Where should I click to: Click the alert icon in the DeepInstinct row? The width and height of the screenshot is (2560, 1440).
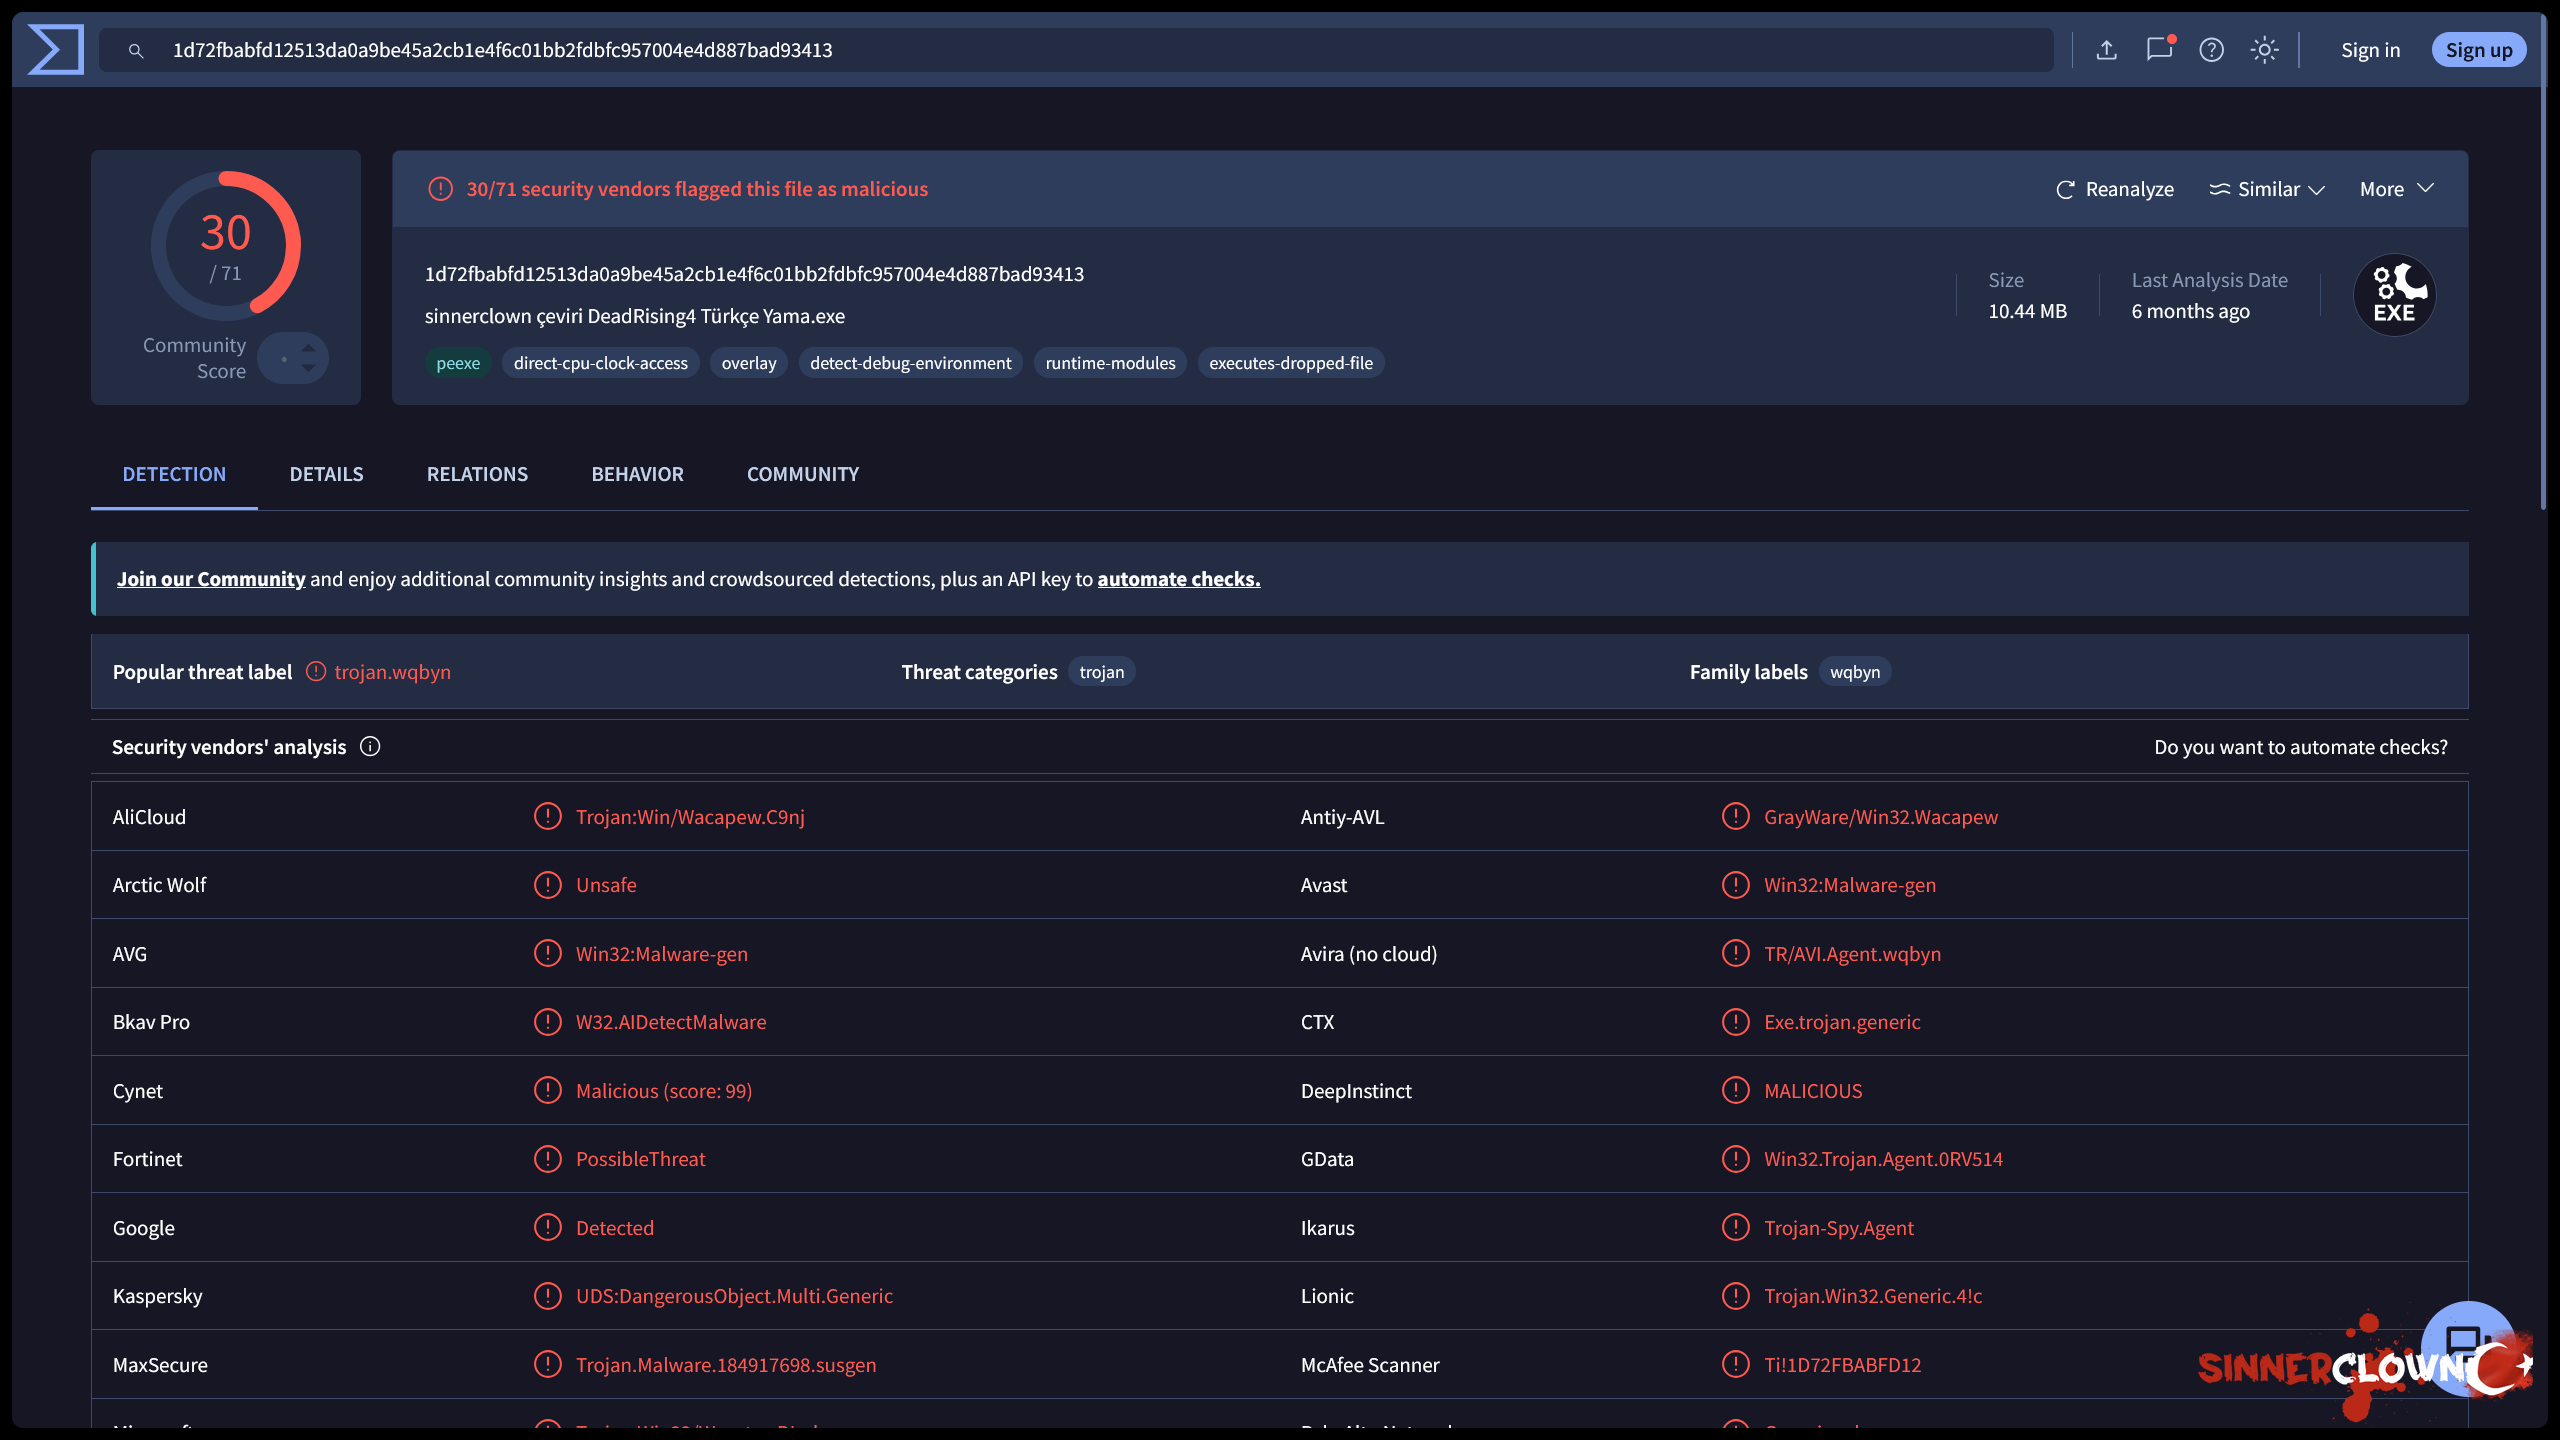click(1736, 1091)
